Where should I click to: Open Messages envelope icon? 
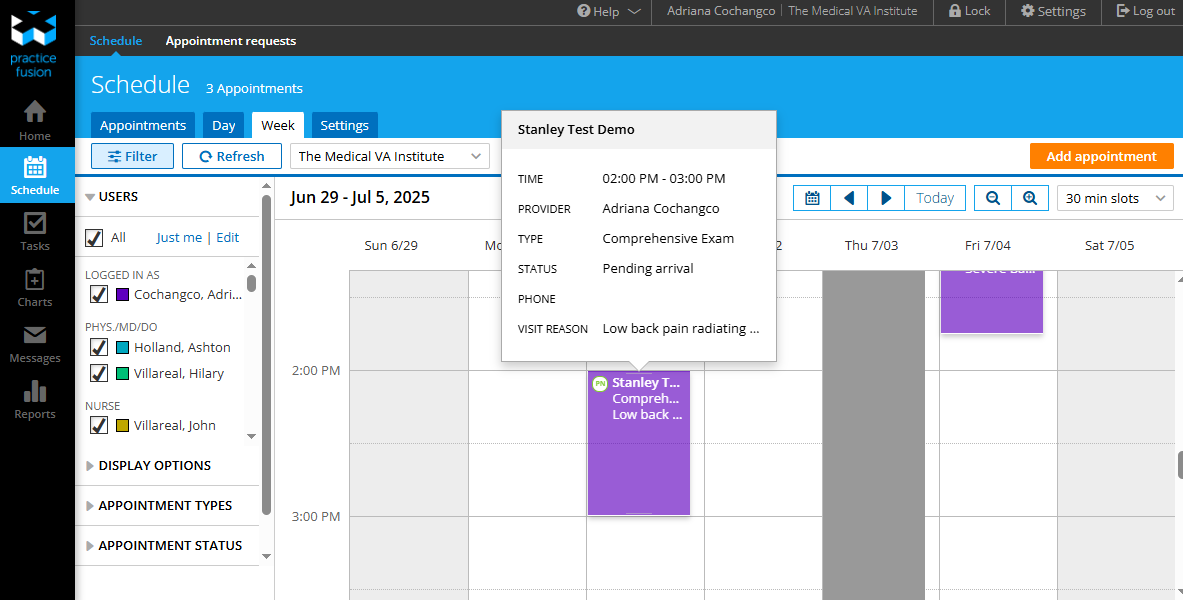tap(35, 343)
